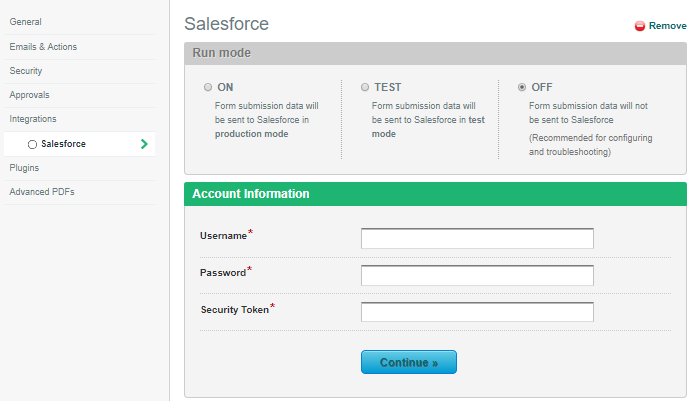The image size is (692, 401).
Task: Focus the Username input field
Action: [x=477, y=238]
